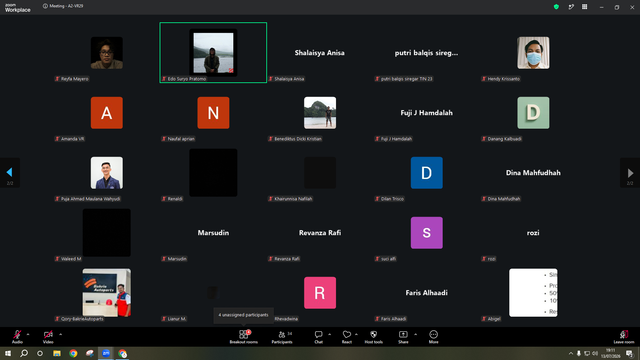Click icon left of the grid view icon

point(571,7)
